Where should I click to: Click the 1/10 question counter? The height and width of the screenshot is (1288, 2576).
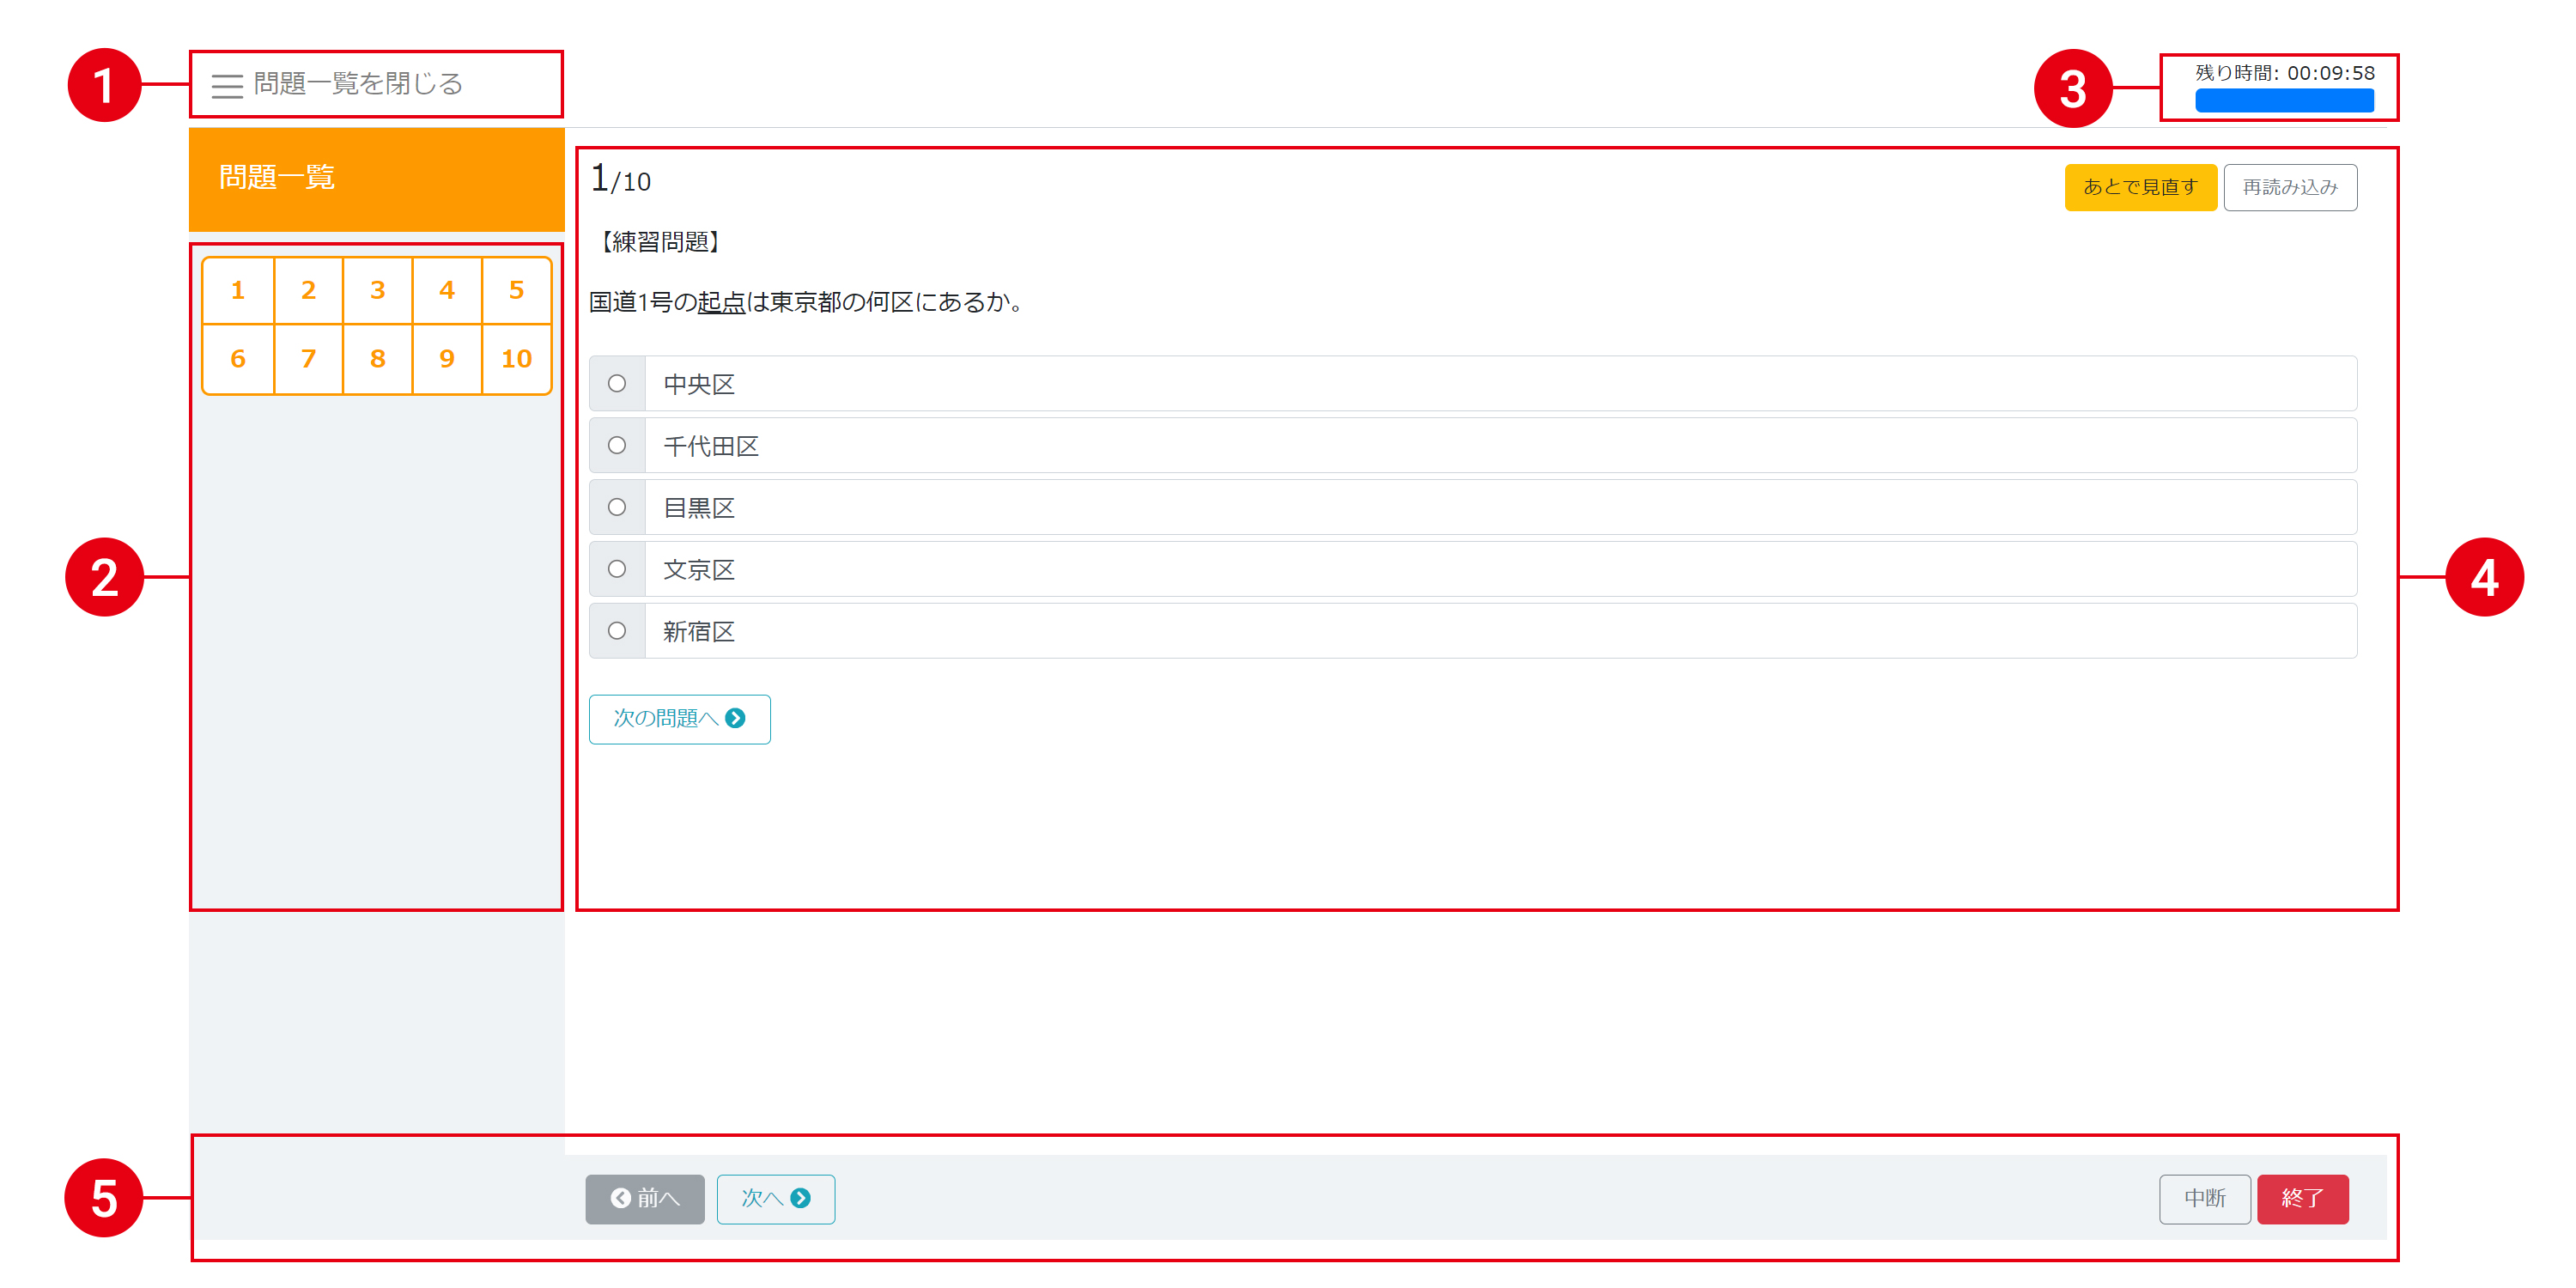tap(620, 179)
